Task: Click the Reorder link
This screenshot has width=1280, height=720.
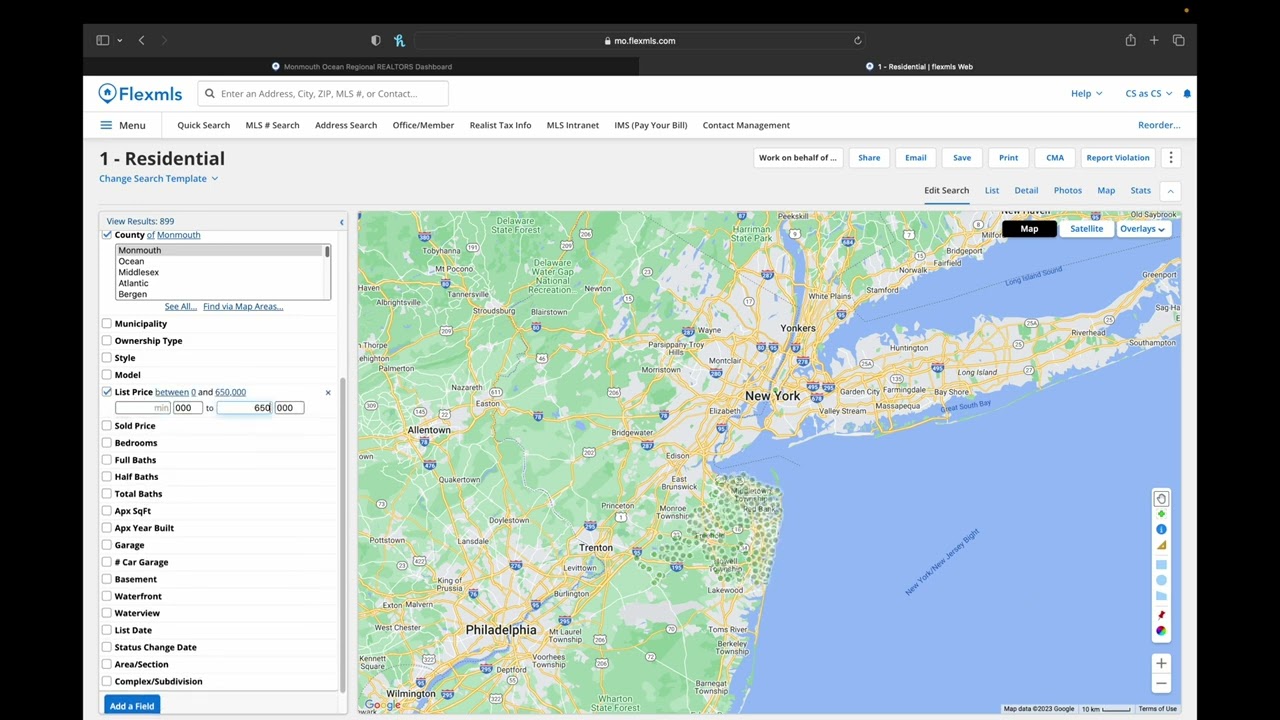Action: pos(1159,125)
